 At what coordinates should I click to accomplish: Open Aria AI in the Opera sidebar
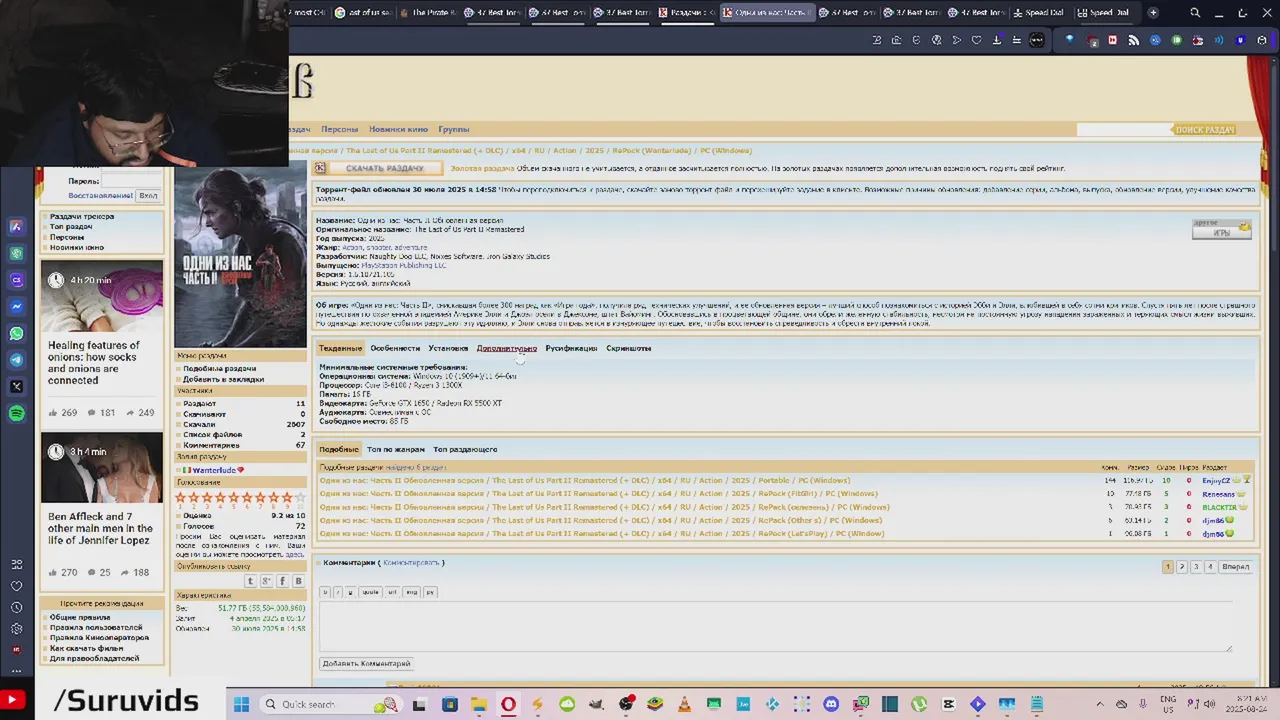click(x=16, y=227)
